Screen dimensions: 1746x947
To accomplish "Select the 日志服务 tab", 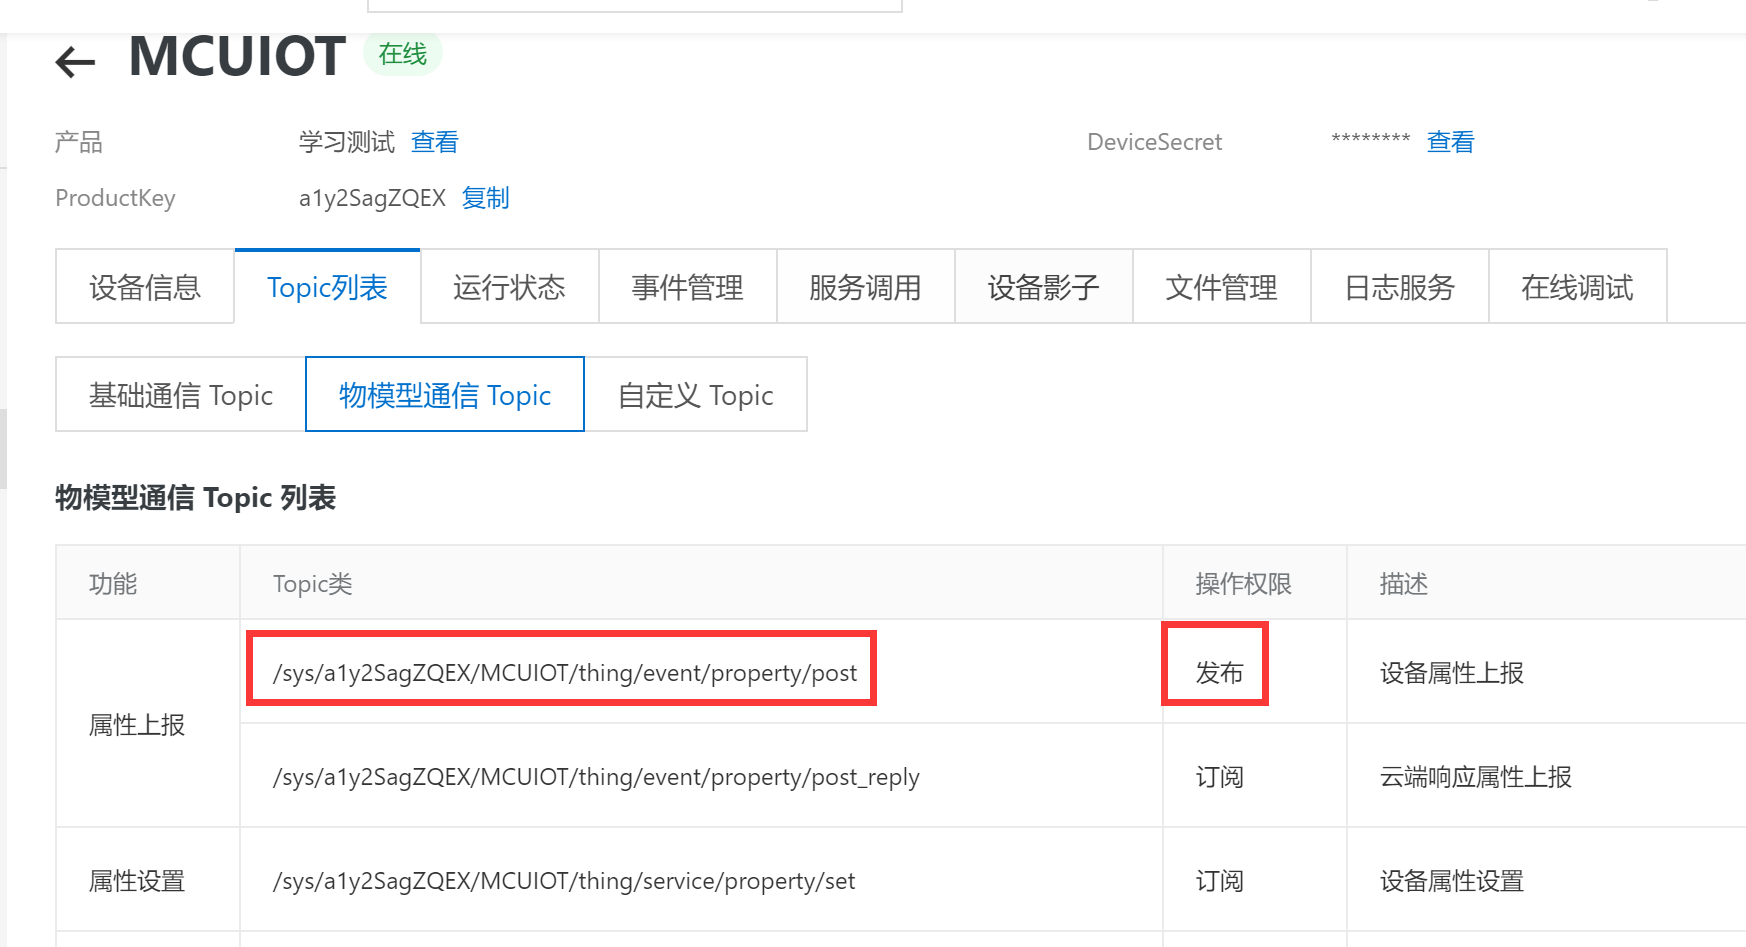I will (1399, 287).
